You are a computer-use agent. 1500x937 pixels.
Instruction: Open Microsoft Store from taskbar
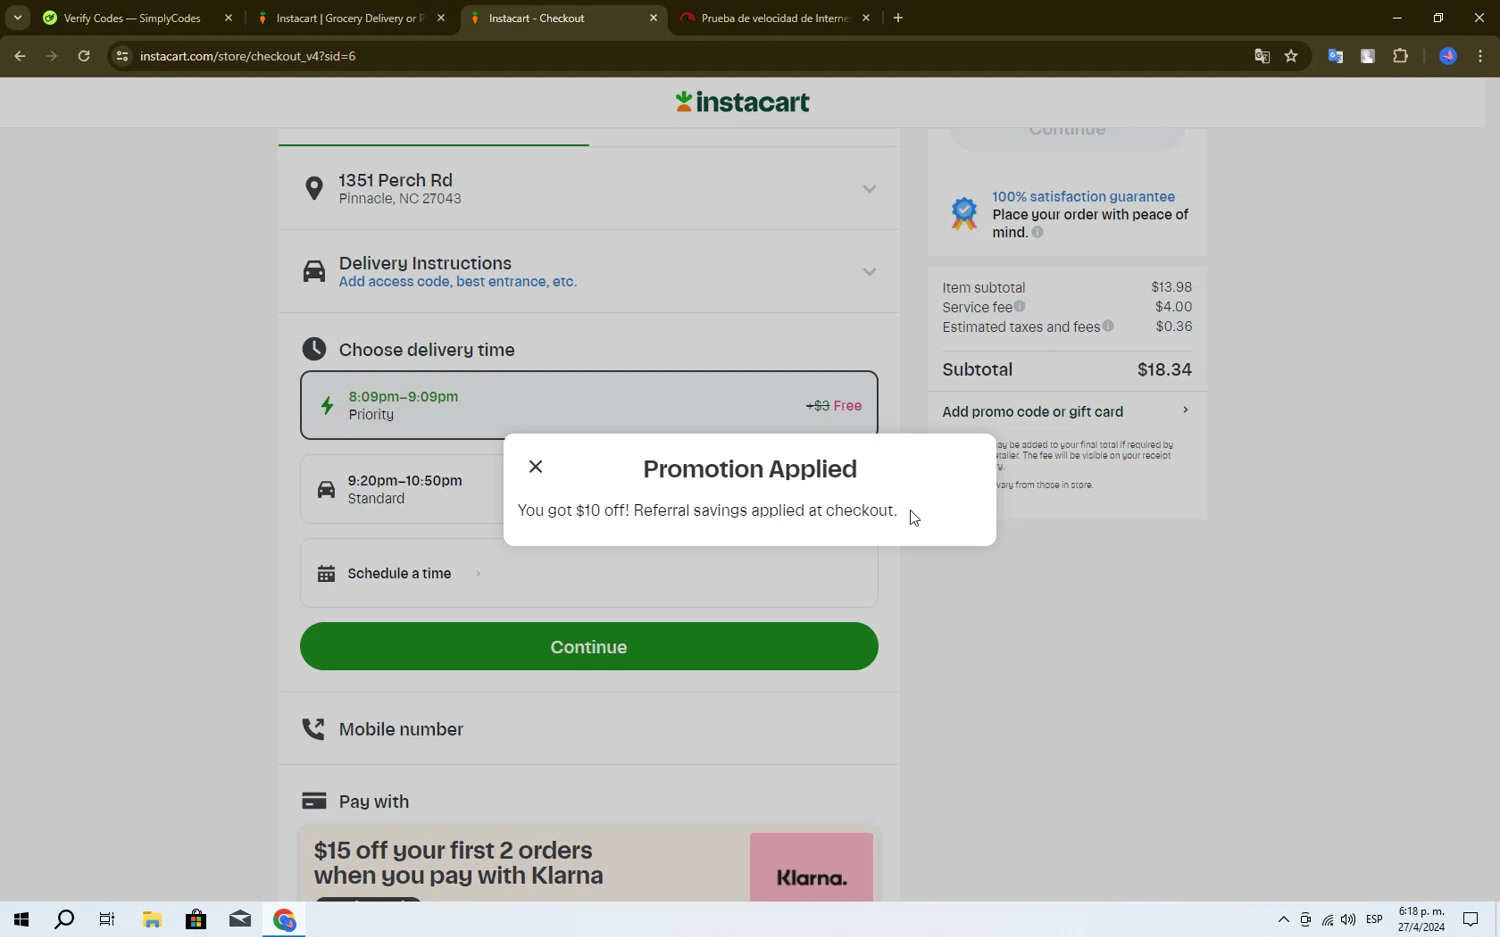(x=196, y=919)
